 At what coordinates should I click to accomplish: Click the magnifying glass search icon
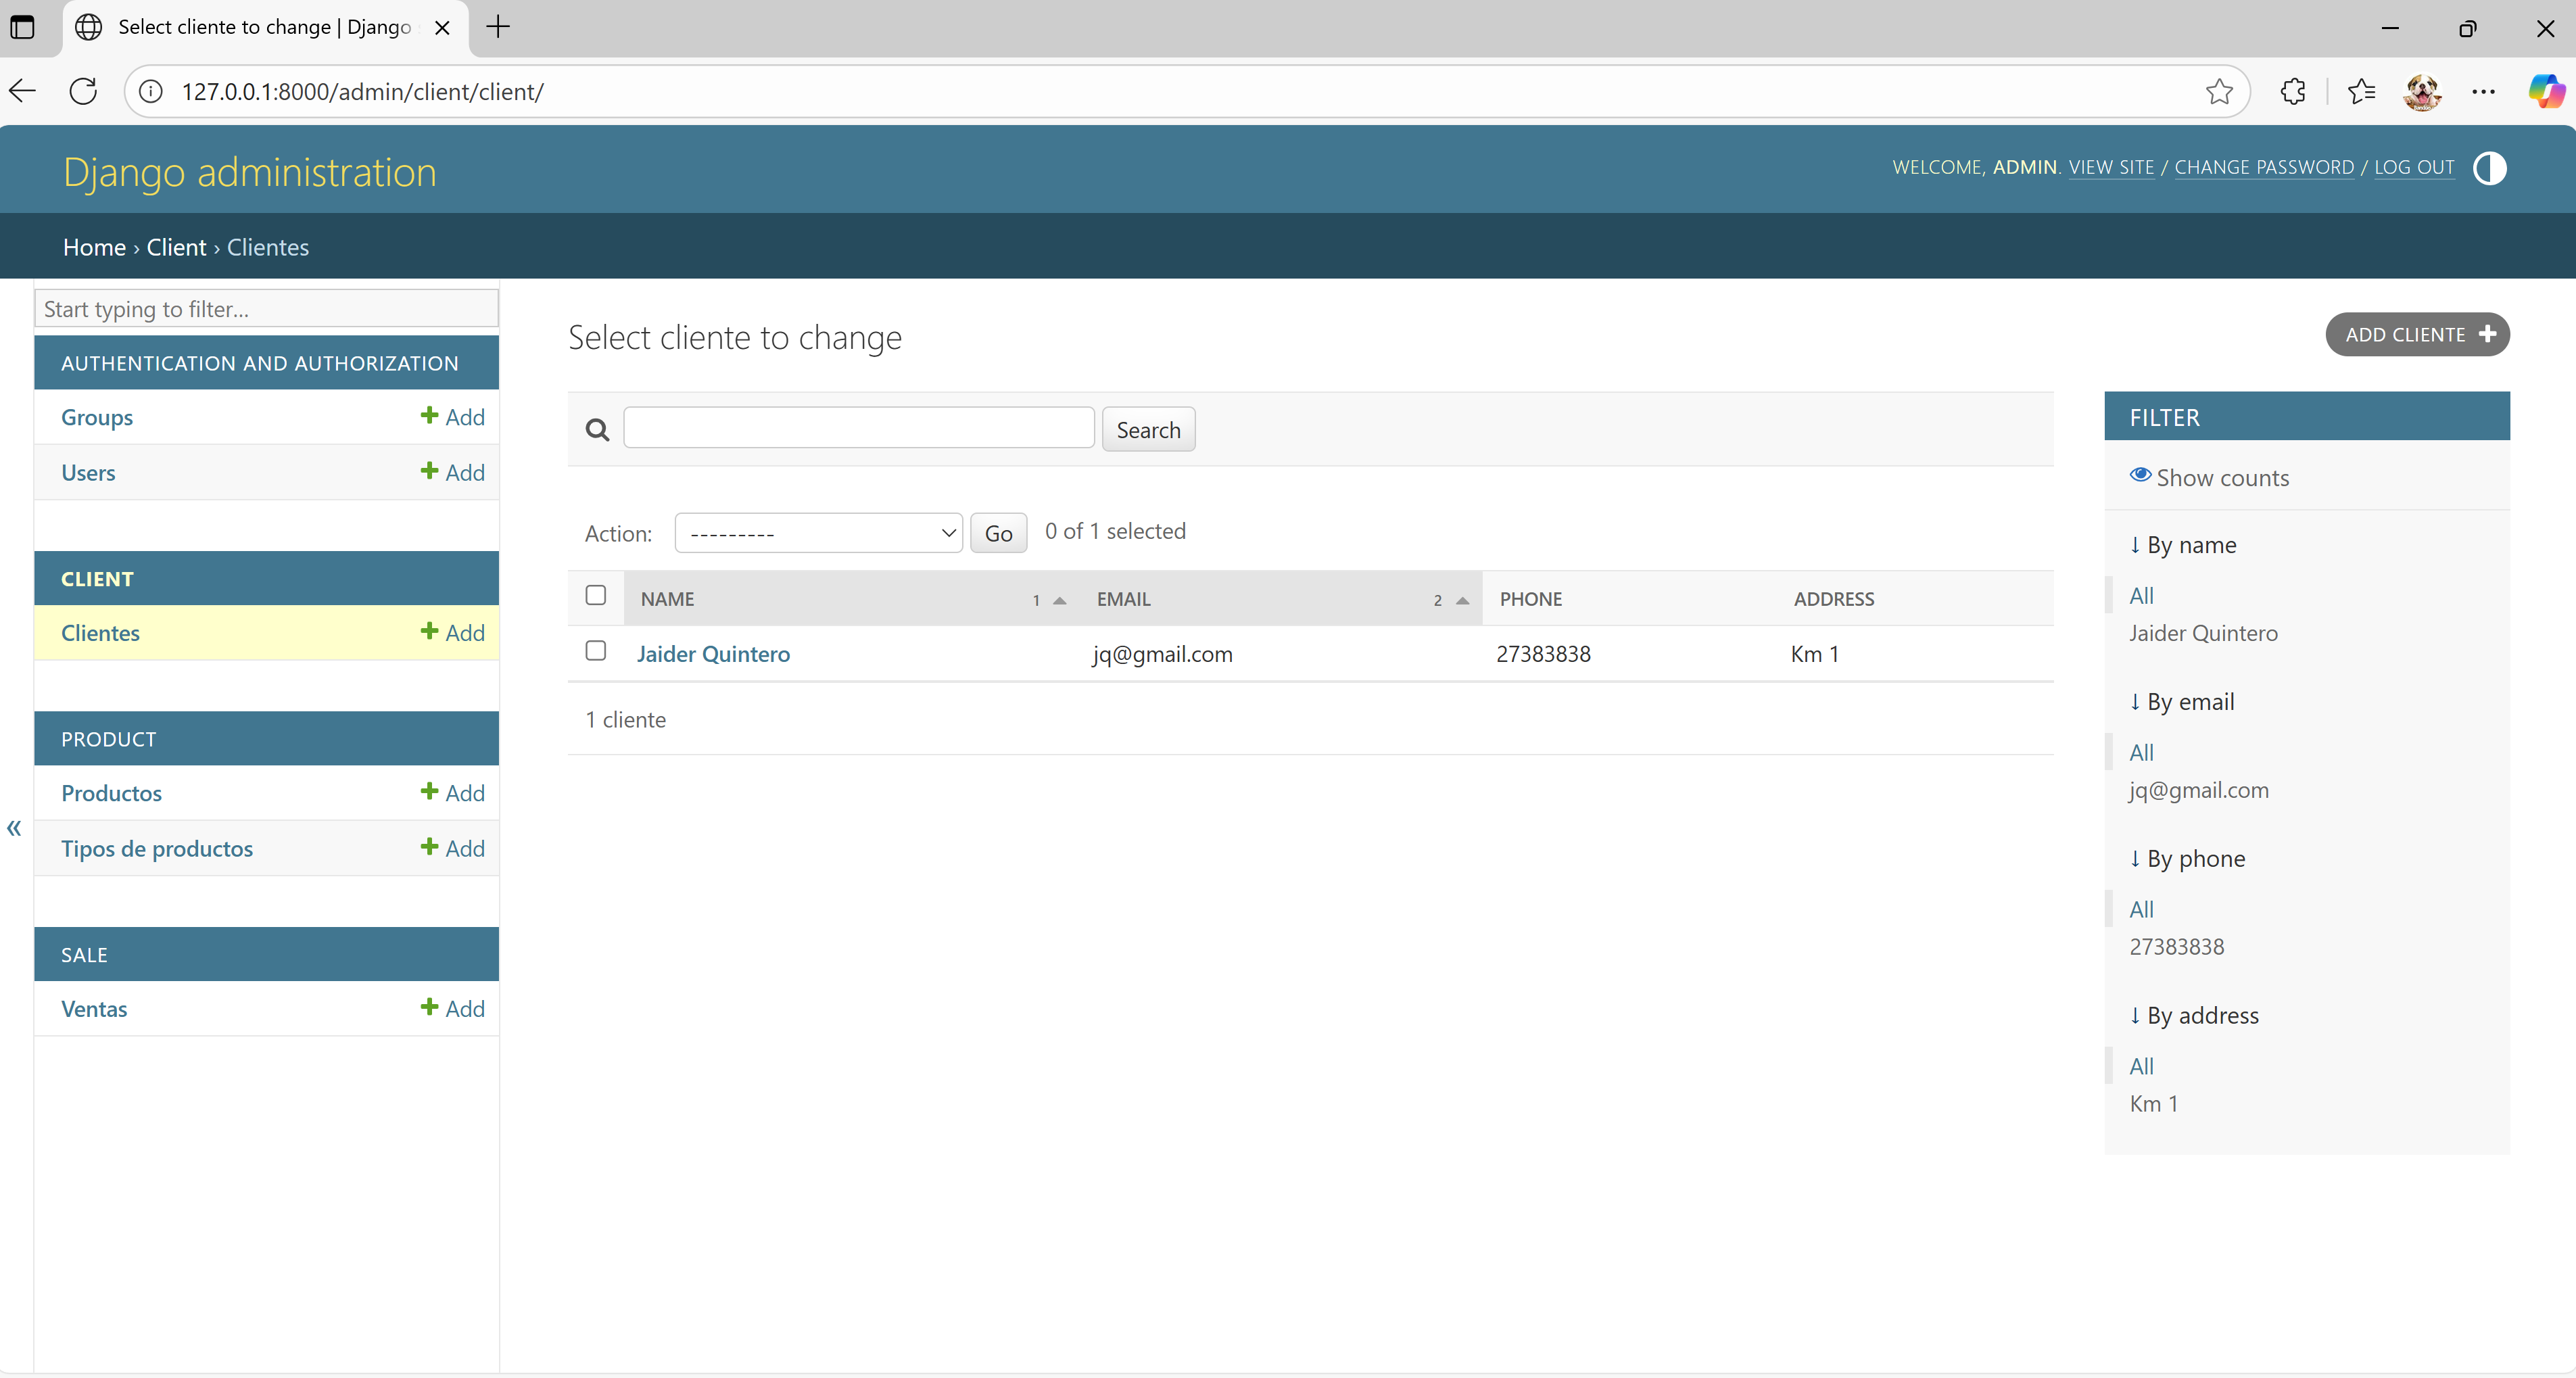tap(597, 430)
